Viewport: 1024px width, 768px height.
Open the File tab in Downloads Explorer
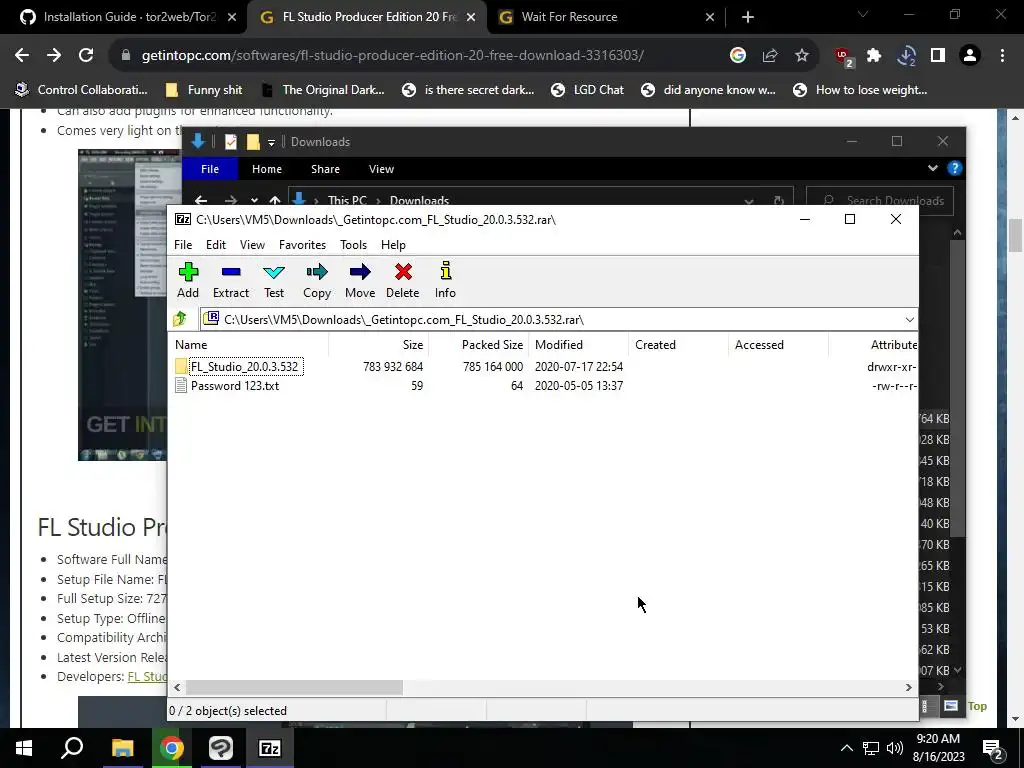(x=210, y=169)
